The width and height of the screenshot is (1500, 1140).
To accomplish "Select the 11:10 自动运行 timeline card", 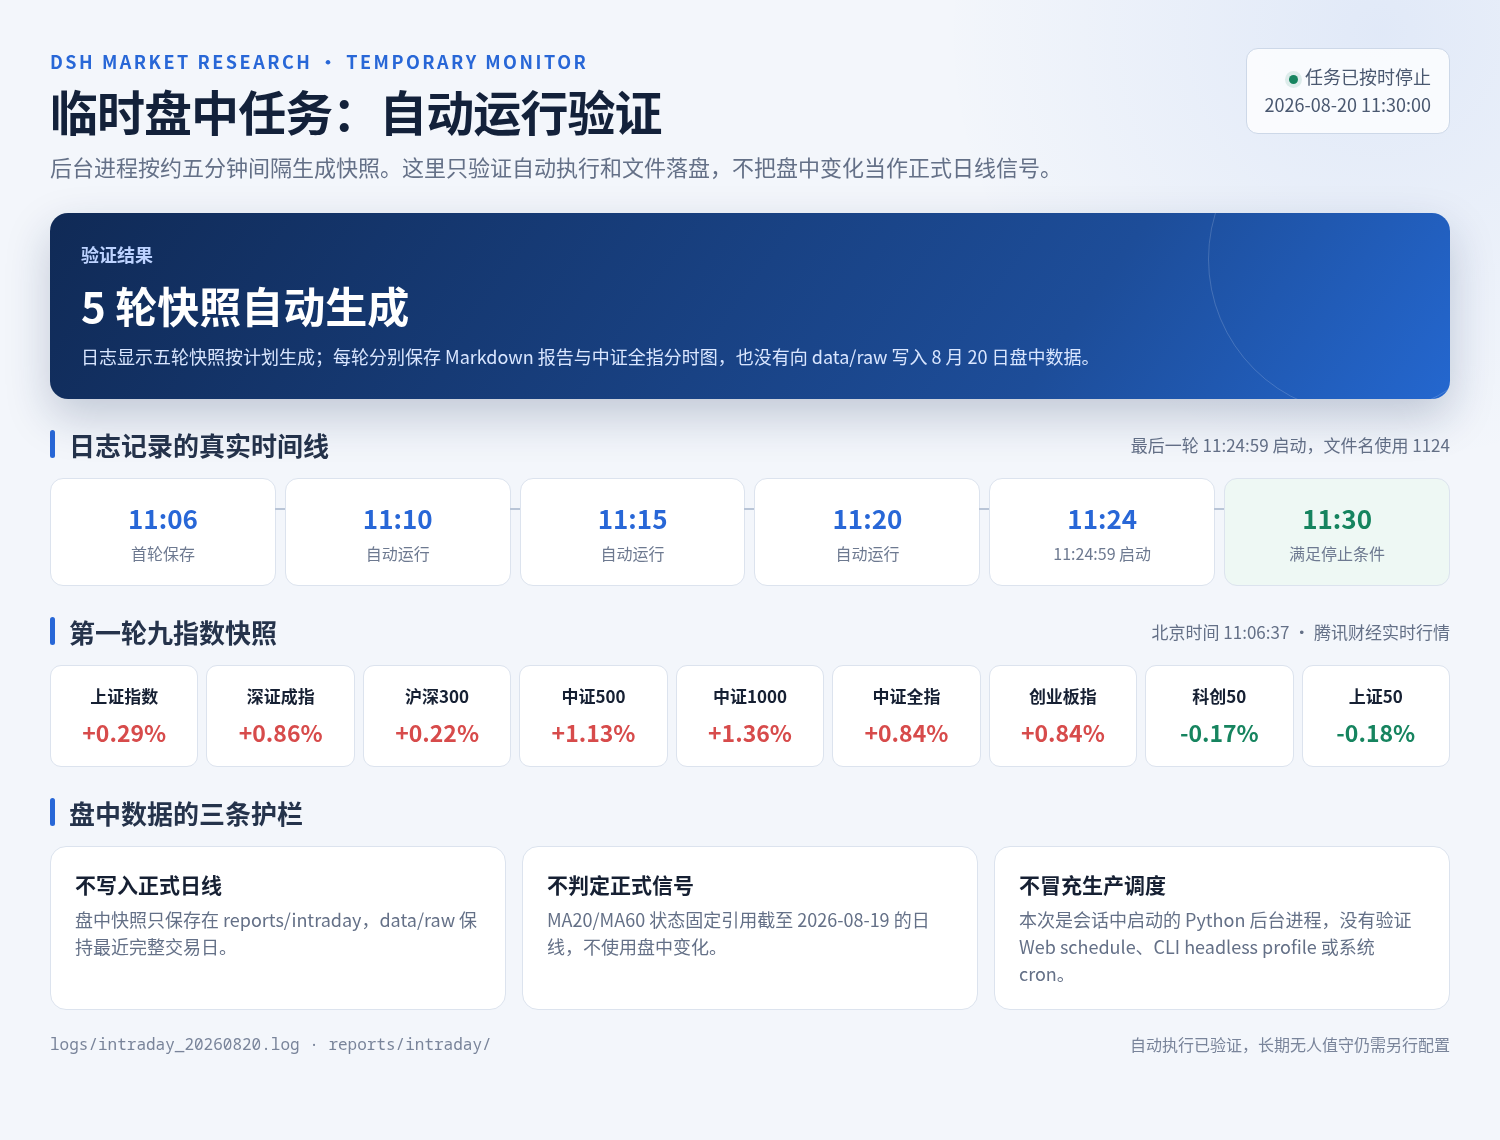I will click(398, 532).
